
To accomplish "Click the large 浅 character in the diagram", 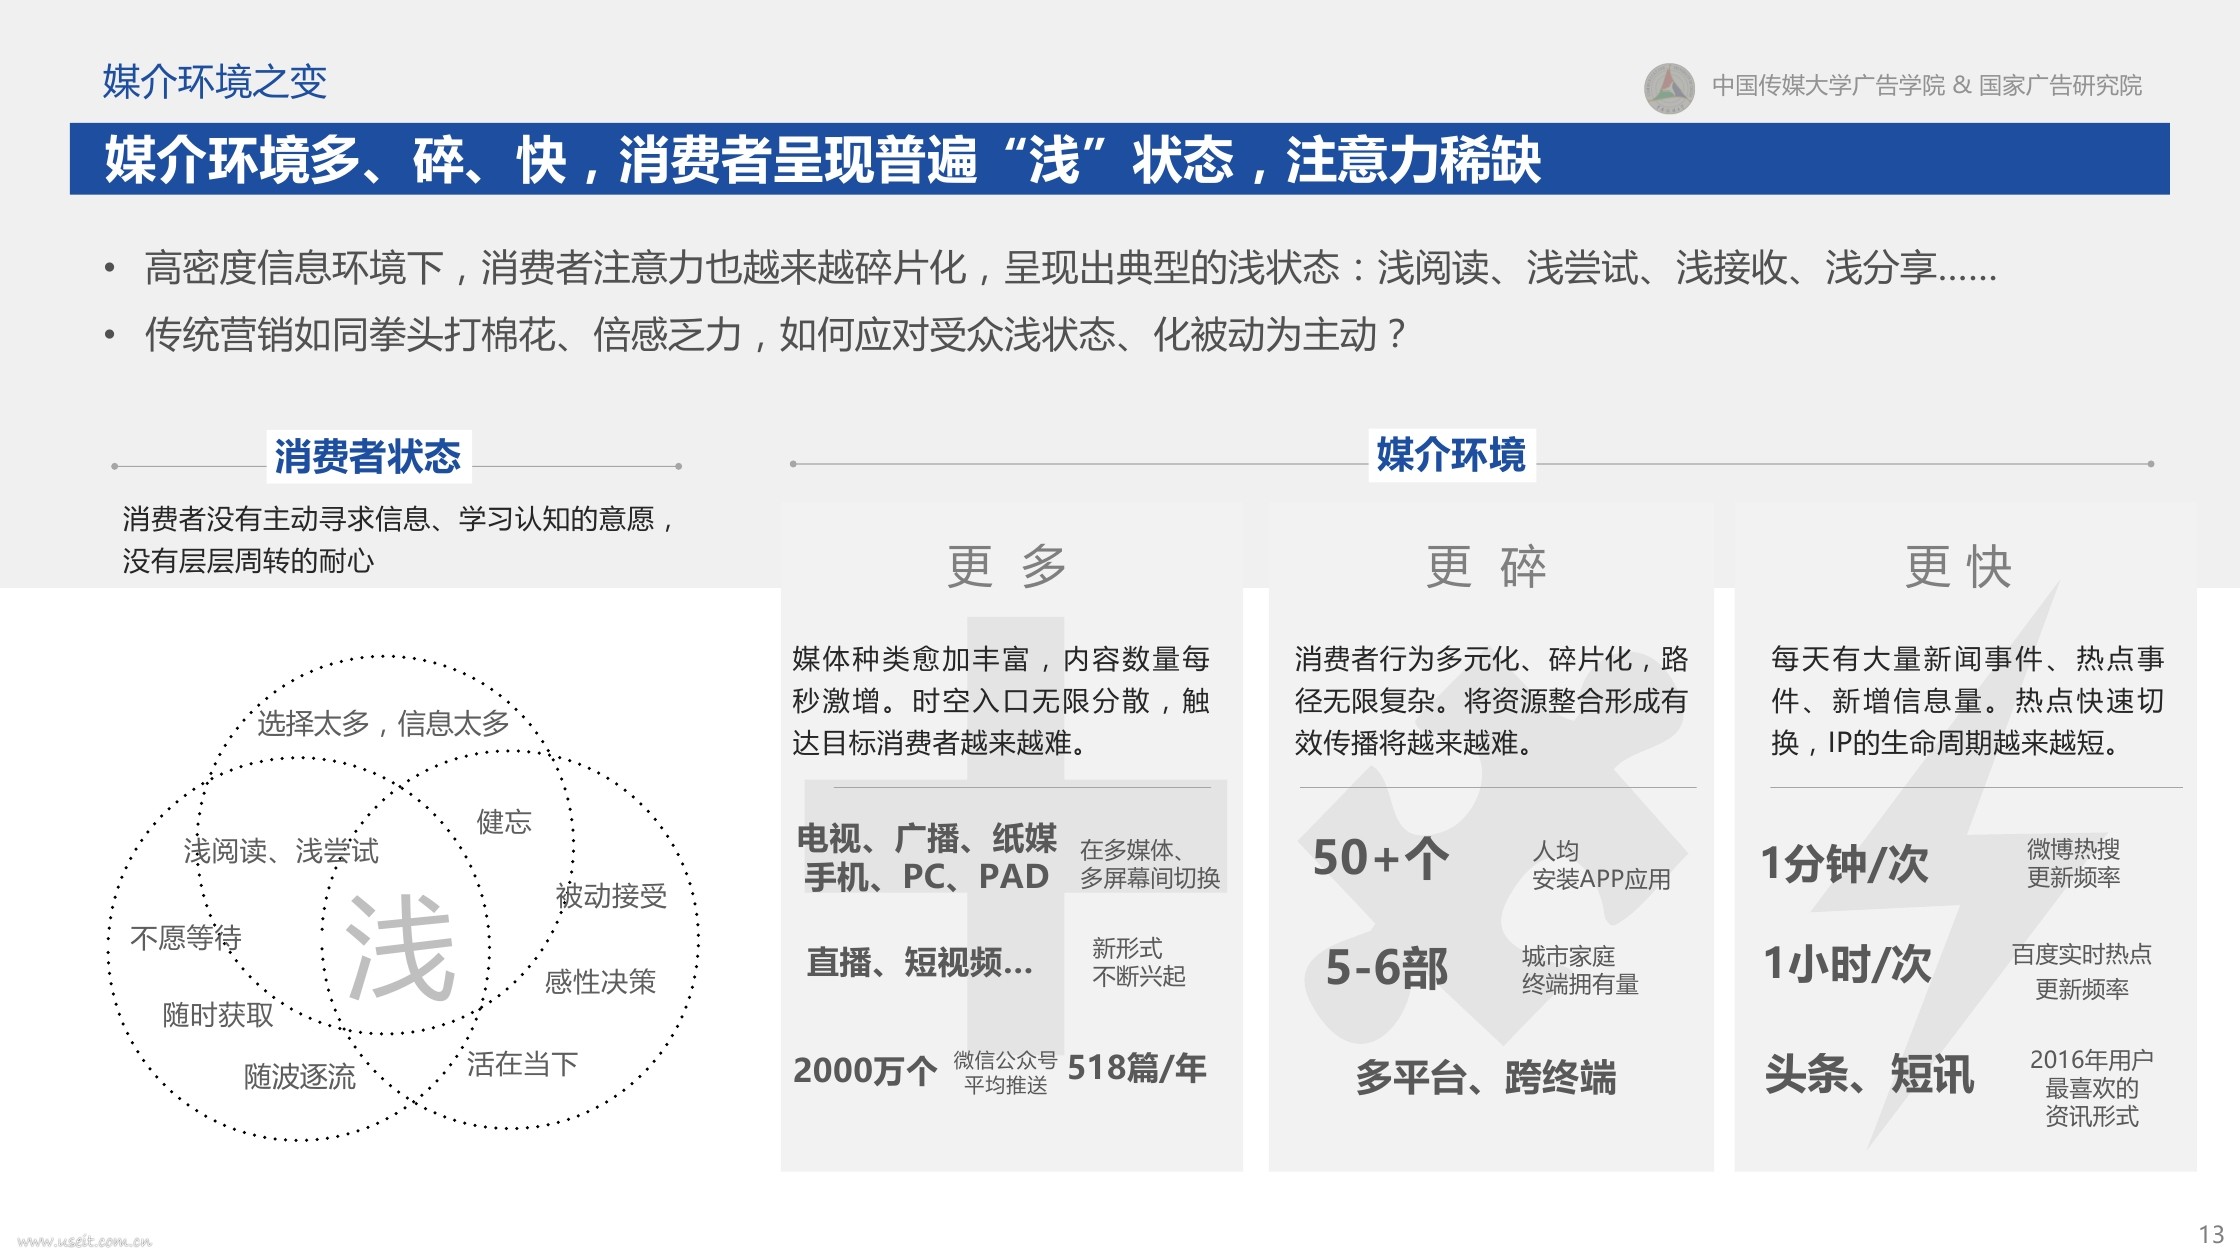I will pyautogui.click(x=400, y=949).
